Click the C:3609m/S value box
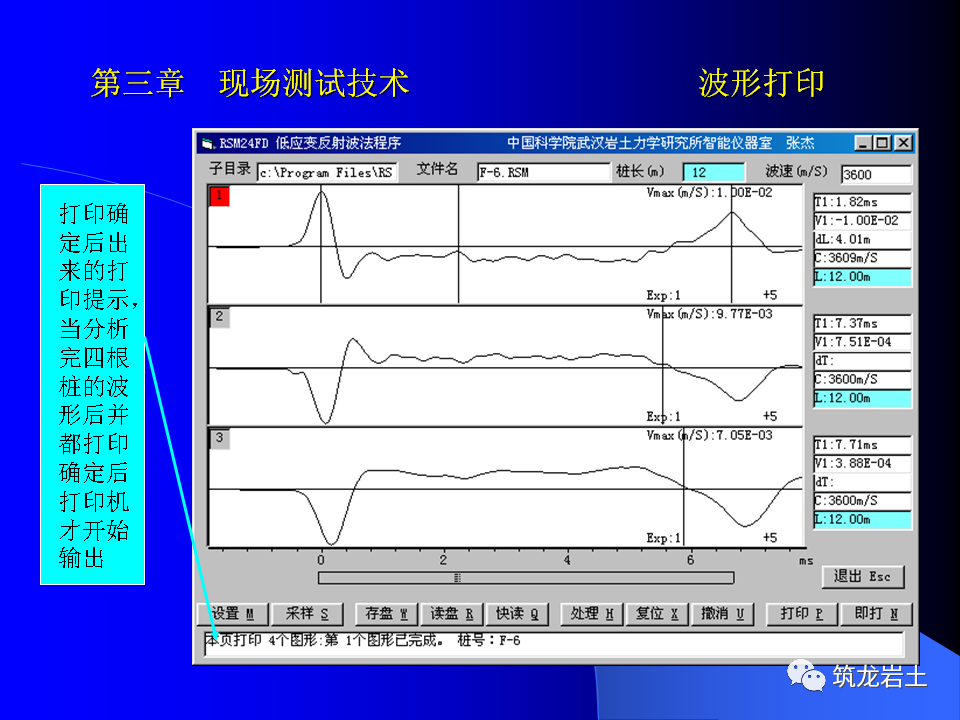 [x=862, y=258]
